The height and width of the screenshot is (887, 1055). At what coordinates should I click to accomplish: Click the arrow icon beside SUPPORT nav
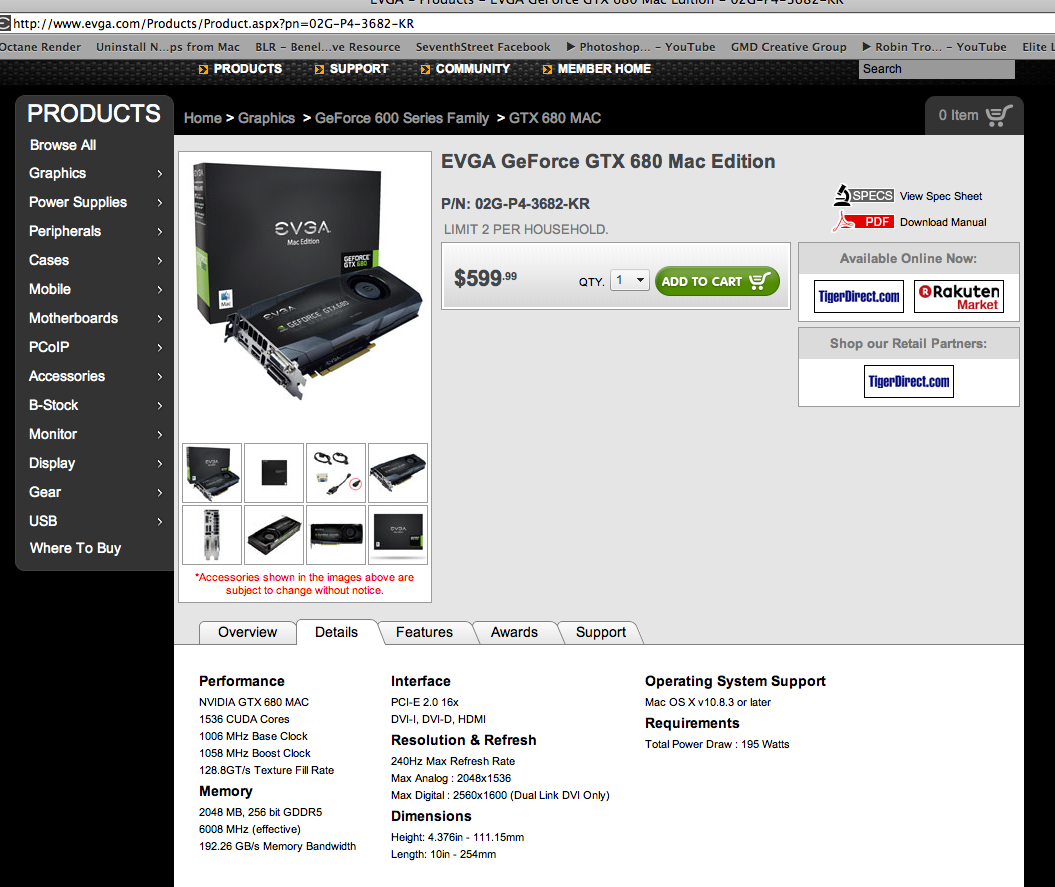(319, 69)
